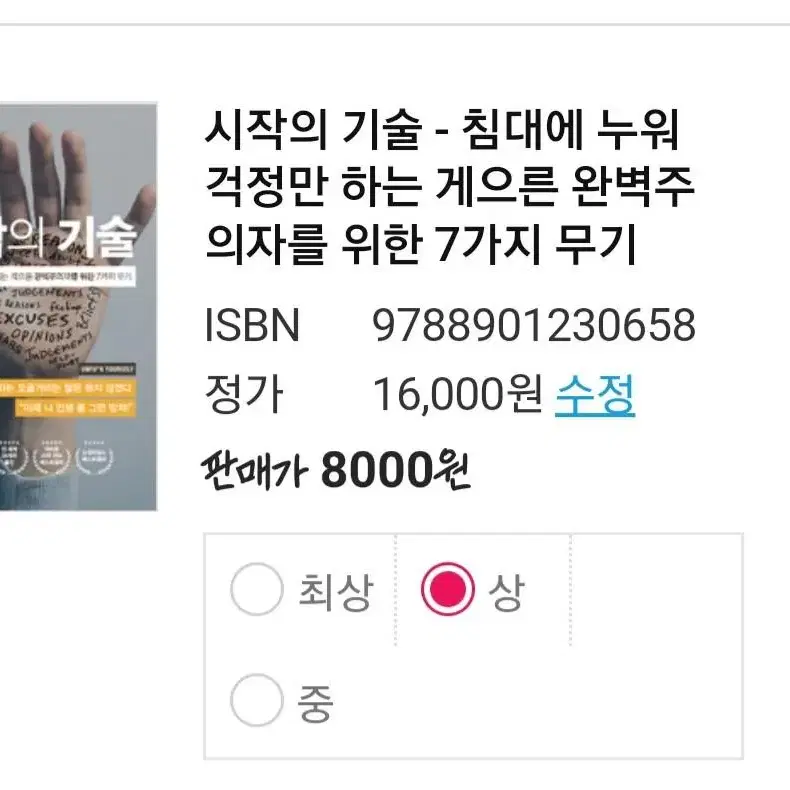790x790 pixels.
Task: Click the ISBN field label
Action: 252,325
